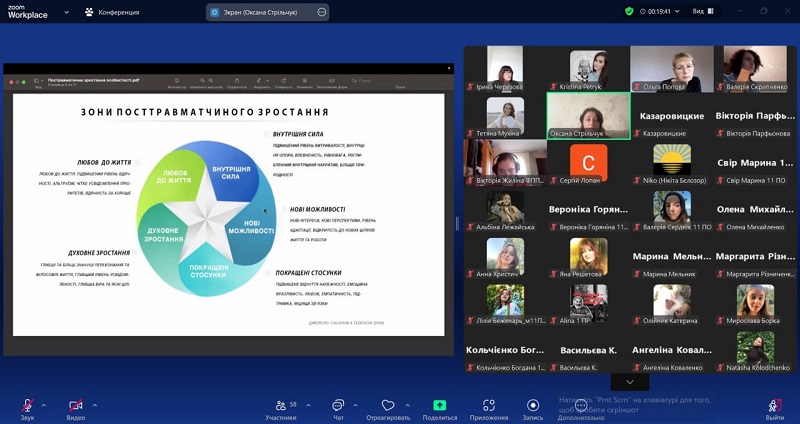The width and height of the screenshot is (800, 424).
Task: Click Валерія Сердюк 11 ПО tile
Action: click(671, 210)
